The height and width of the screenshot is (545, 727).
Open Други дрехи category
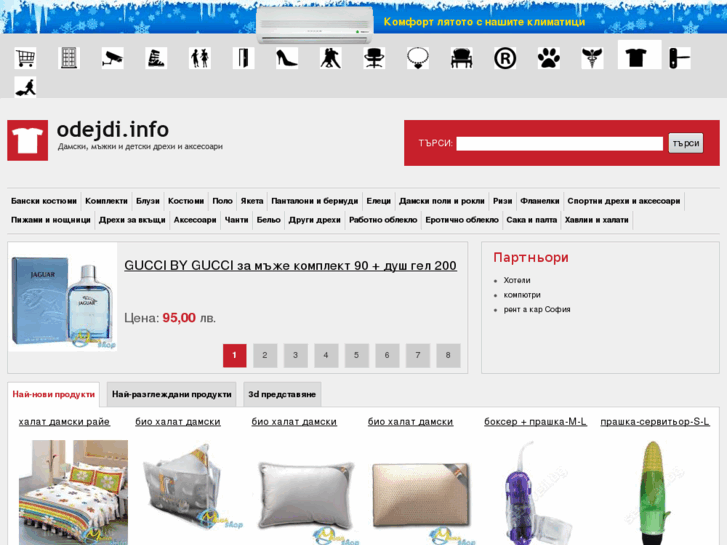pos(314,220)
